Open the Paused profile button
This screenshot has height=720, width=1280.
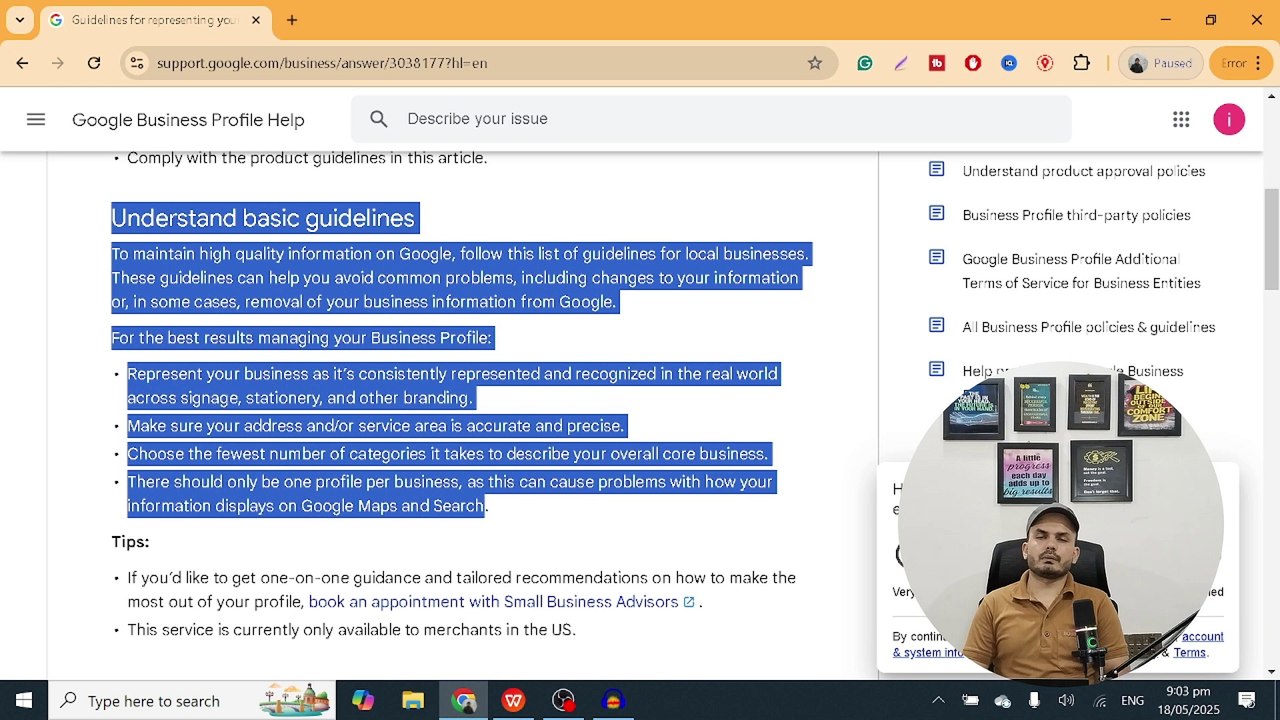[1161, 63]
